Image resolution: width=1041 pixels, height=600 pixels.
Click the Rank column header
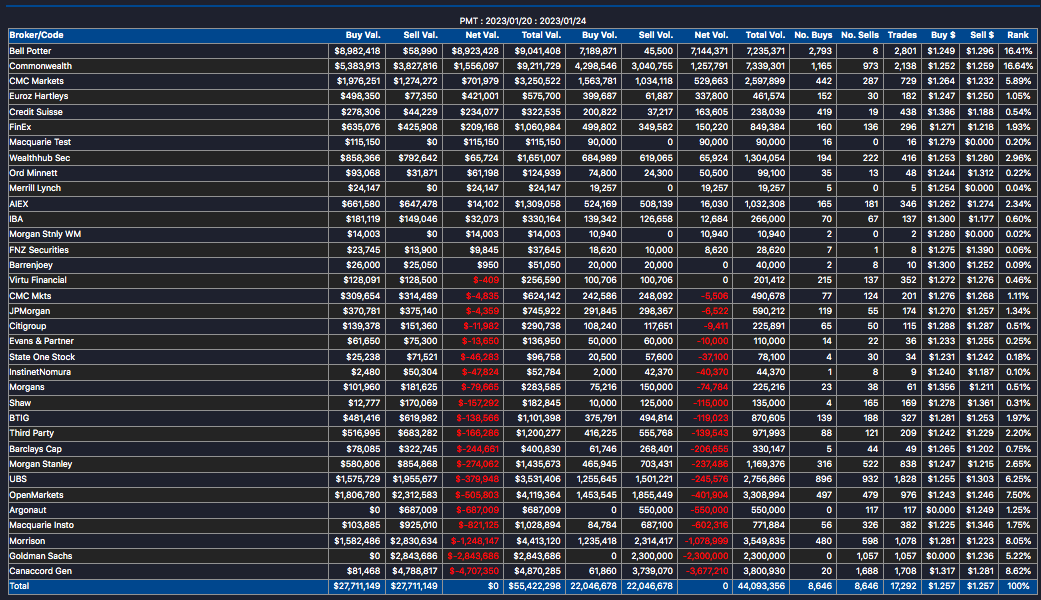[x=1018, y=35]
